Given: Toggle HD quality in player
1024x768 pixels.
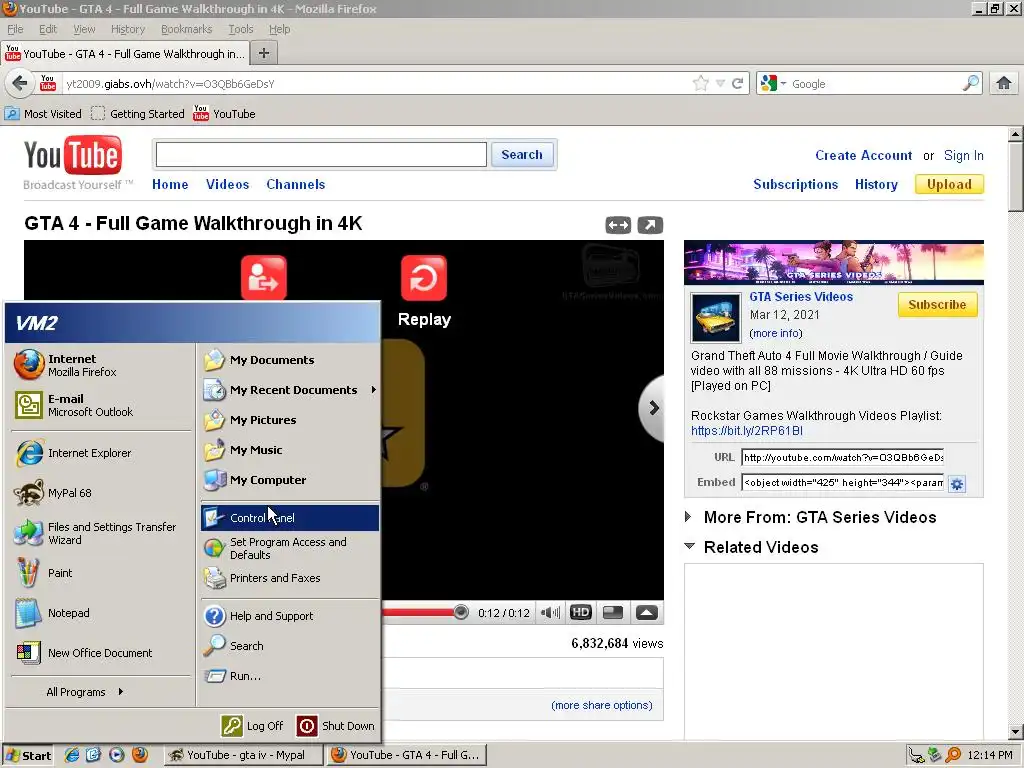Looking at the screenshot, I should pos(581,613).
